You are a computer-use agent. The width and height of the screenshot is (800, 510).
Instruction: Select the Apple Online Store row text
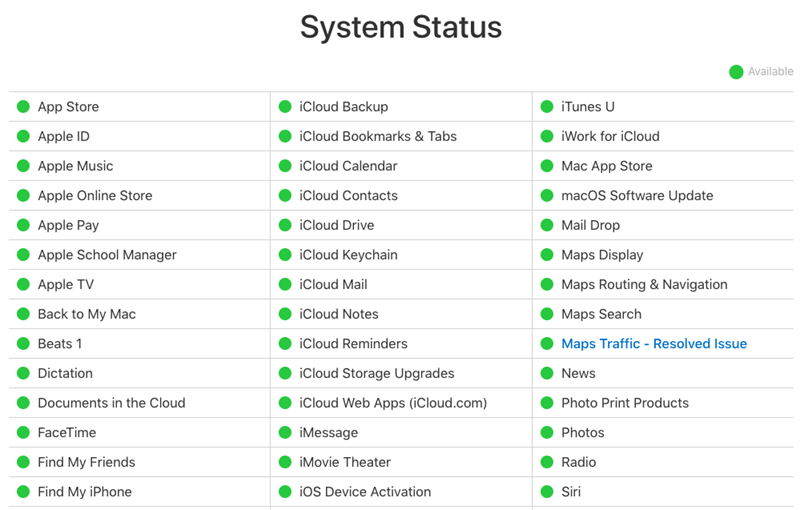(95, 195)
